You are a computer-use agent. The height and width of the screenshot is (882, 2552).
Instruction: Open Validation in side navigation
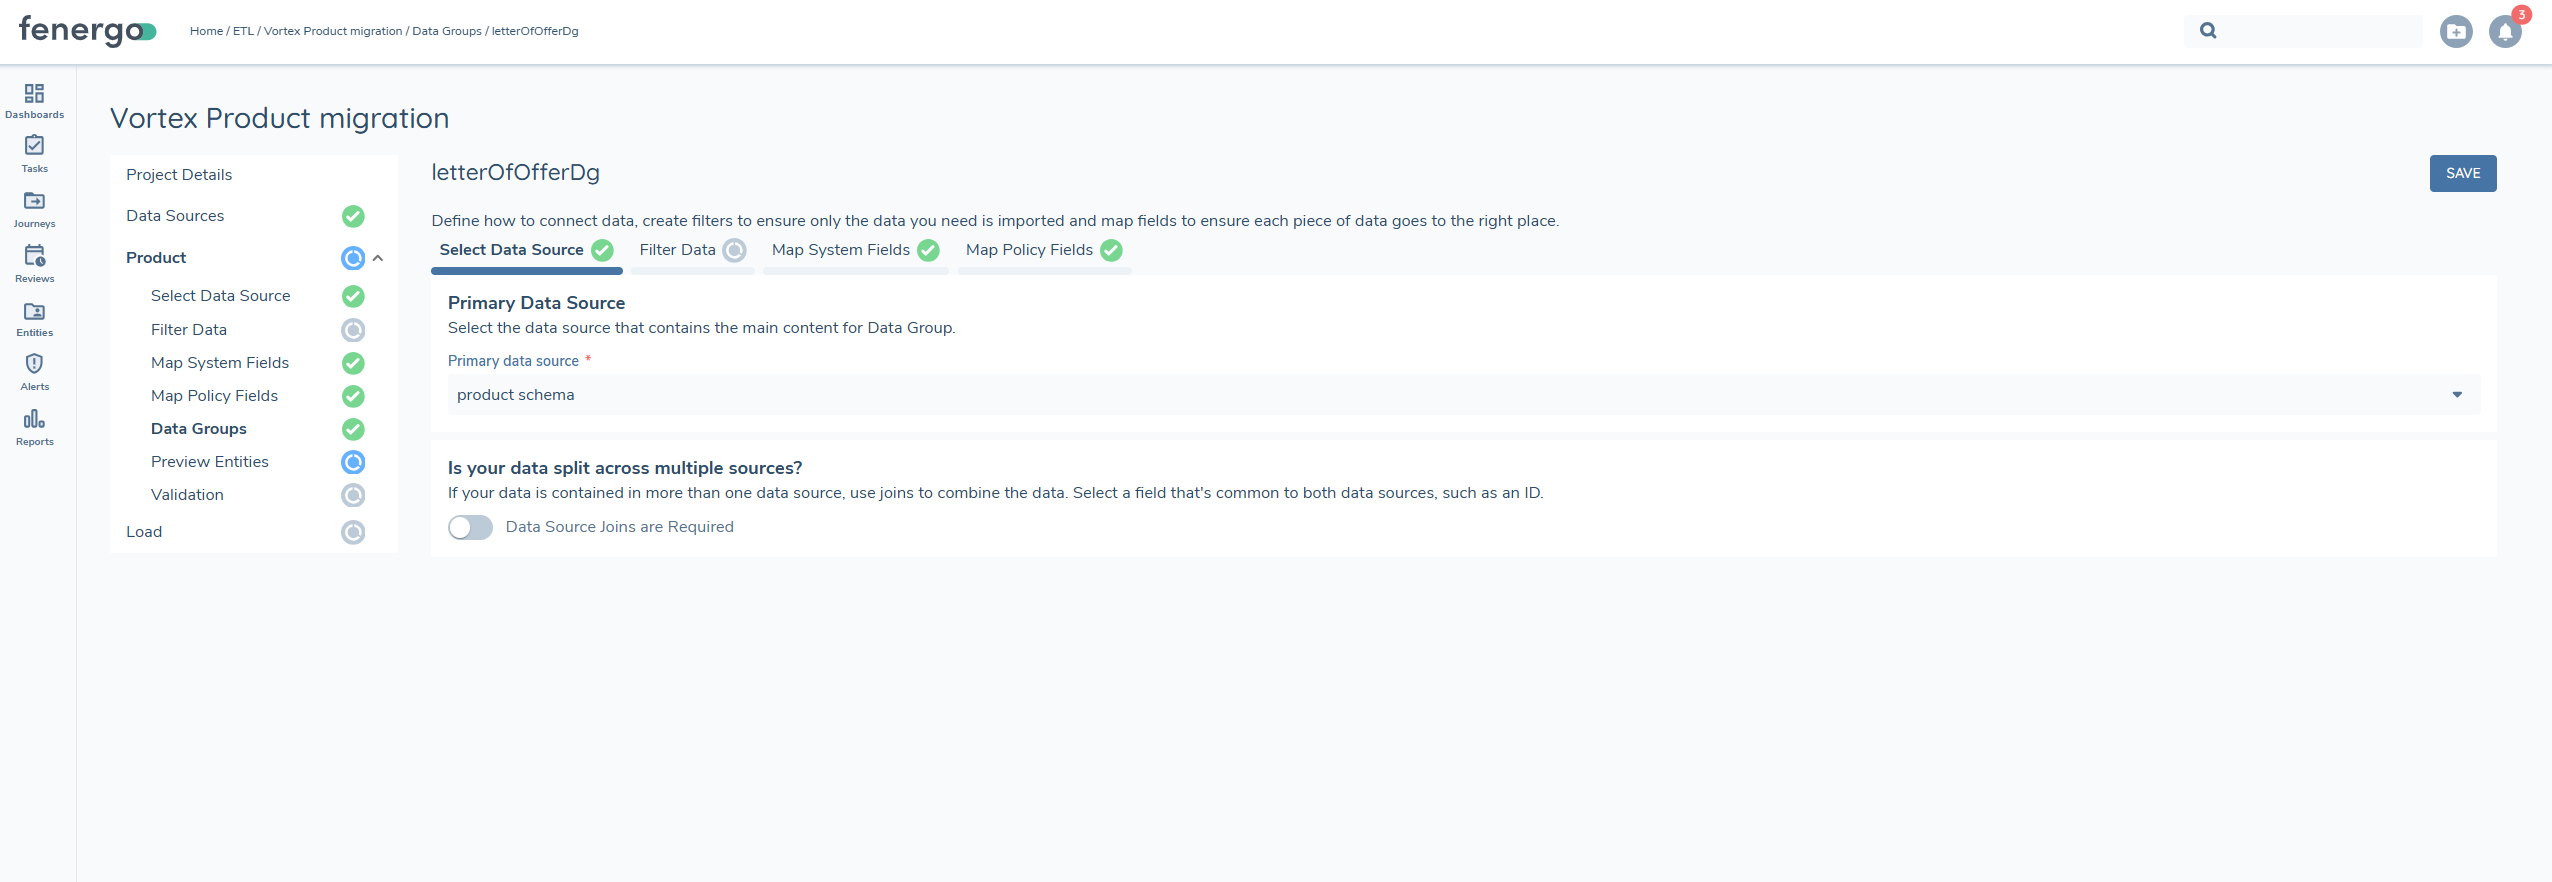tap(187, 495)
